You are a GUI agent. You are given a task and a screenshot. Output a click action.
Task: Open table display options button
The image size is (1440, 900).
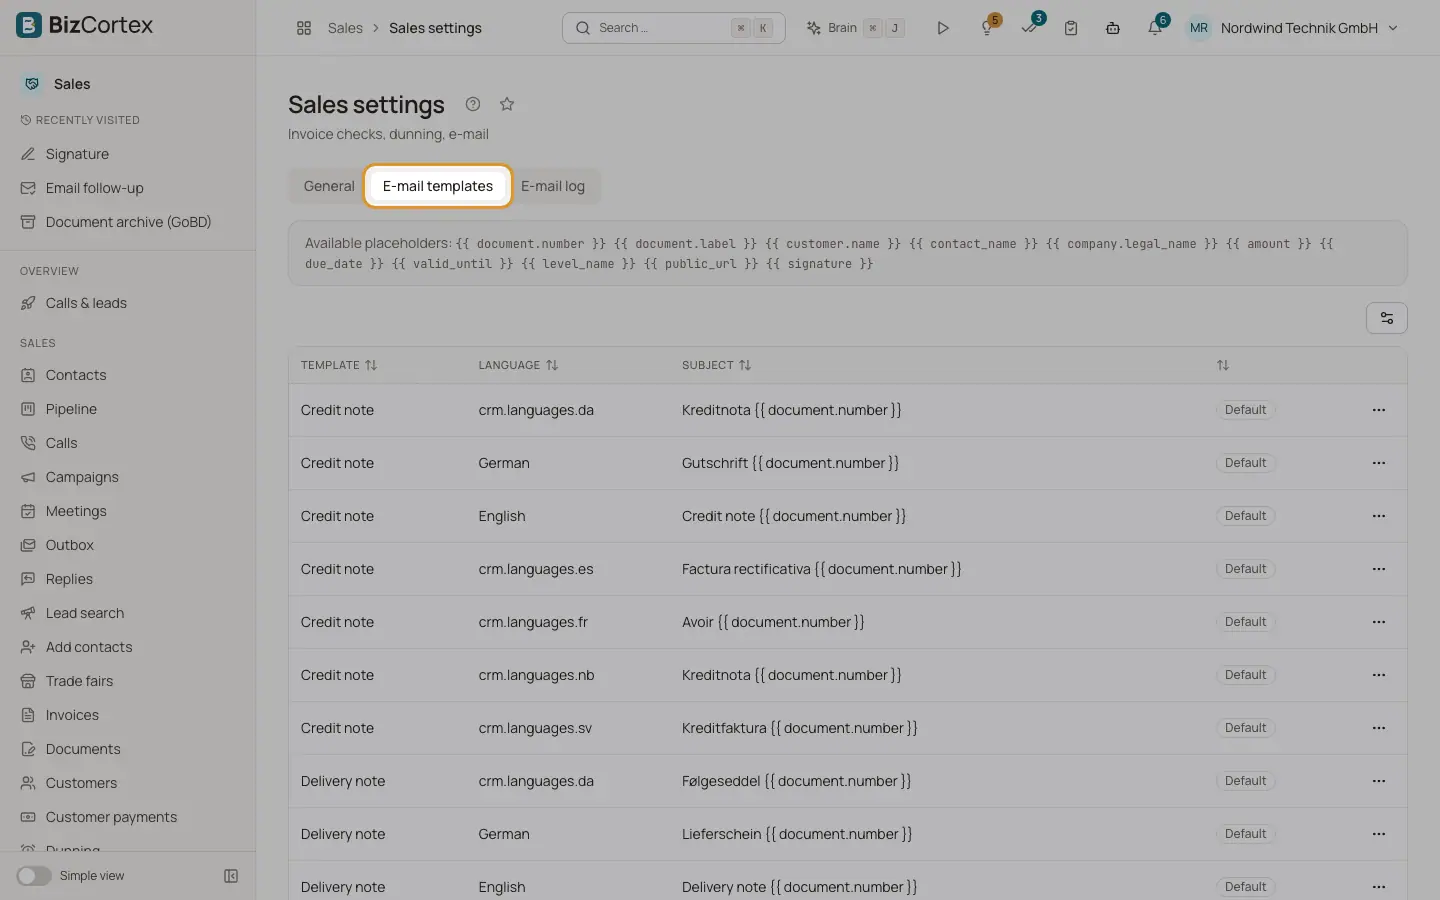click(x=1386, y=318)
